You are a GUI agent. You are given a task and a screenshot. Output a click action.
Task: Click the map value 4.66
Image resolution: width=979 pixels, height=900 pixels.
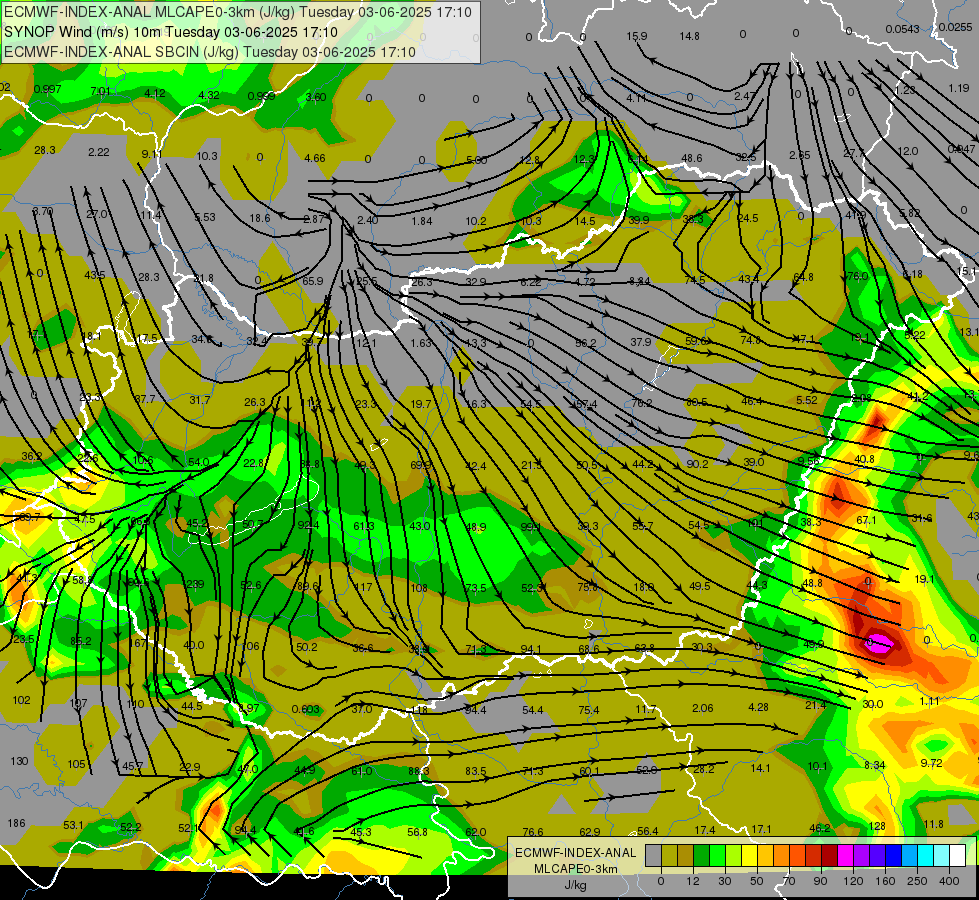point(315,158)
